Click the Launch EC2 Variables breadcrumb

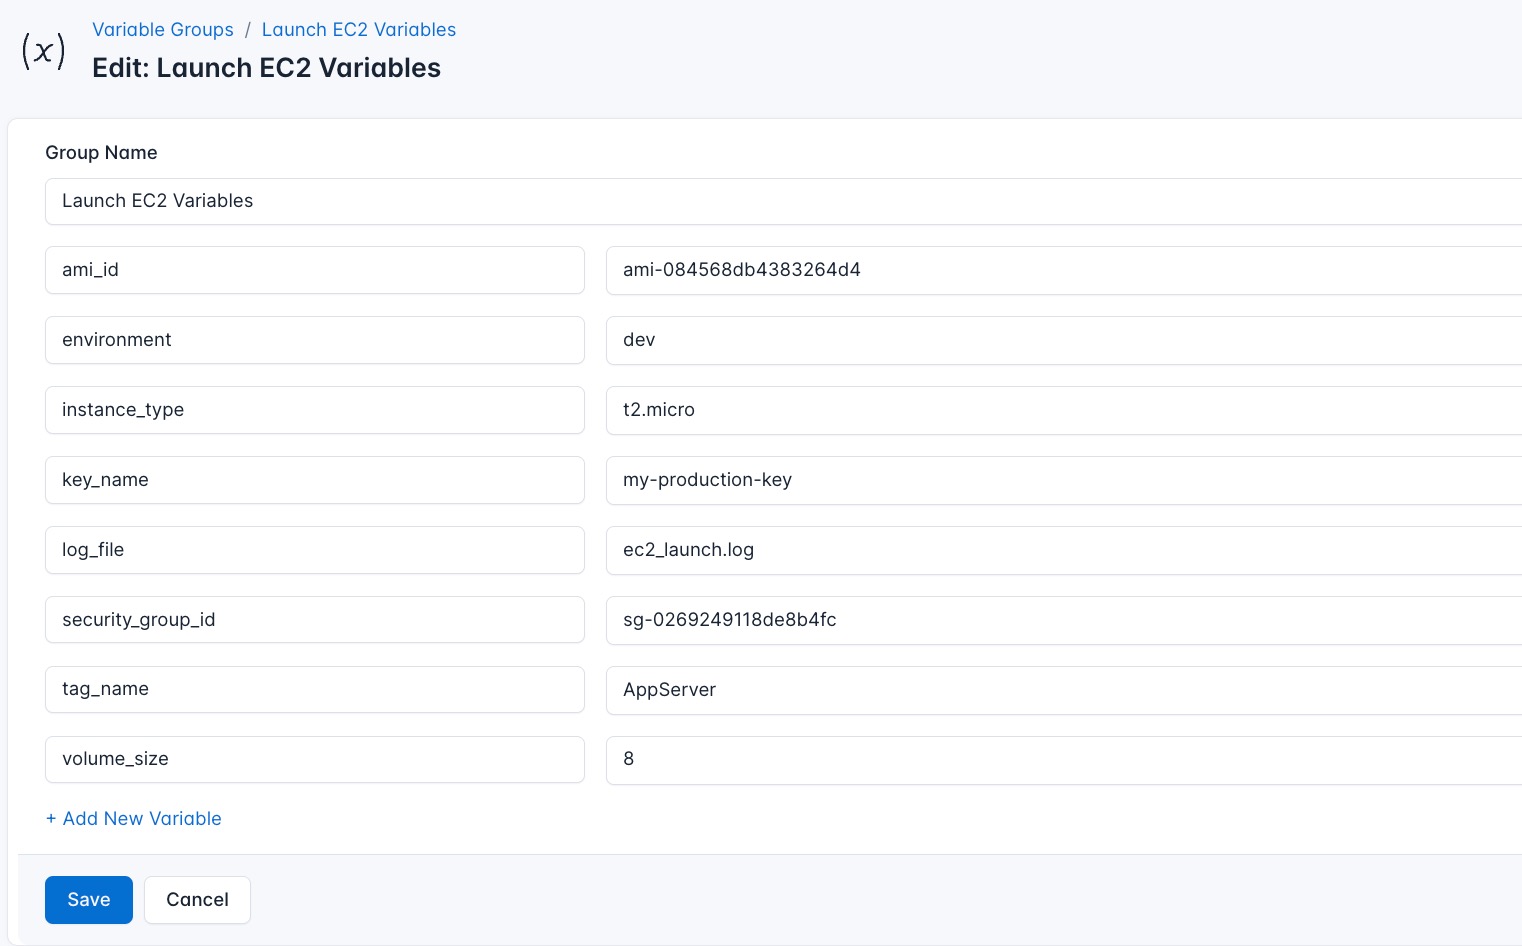[358, 30]
